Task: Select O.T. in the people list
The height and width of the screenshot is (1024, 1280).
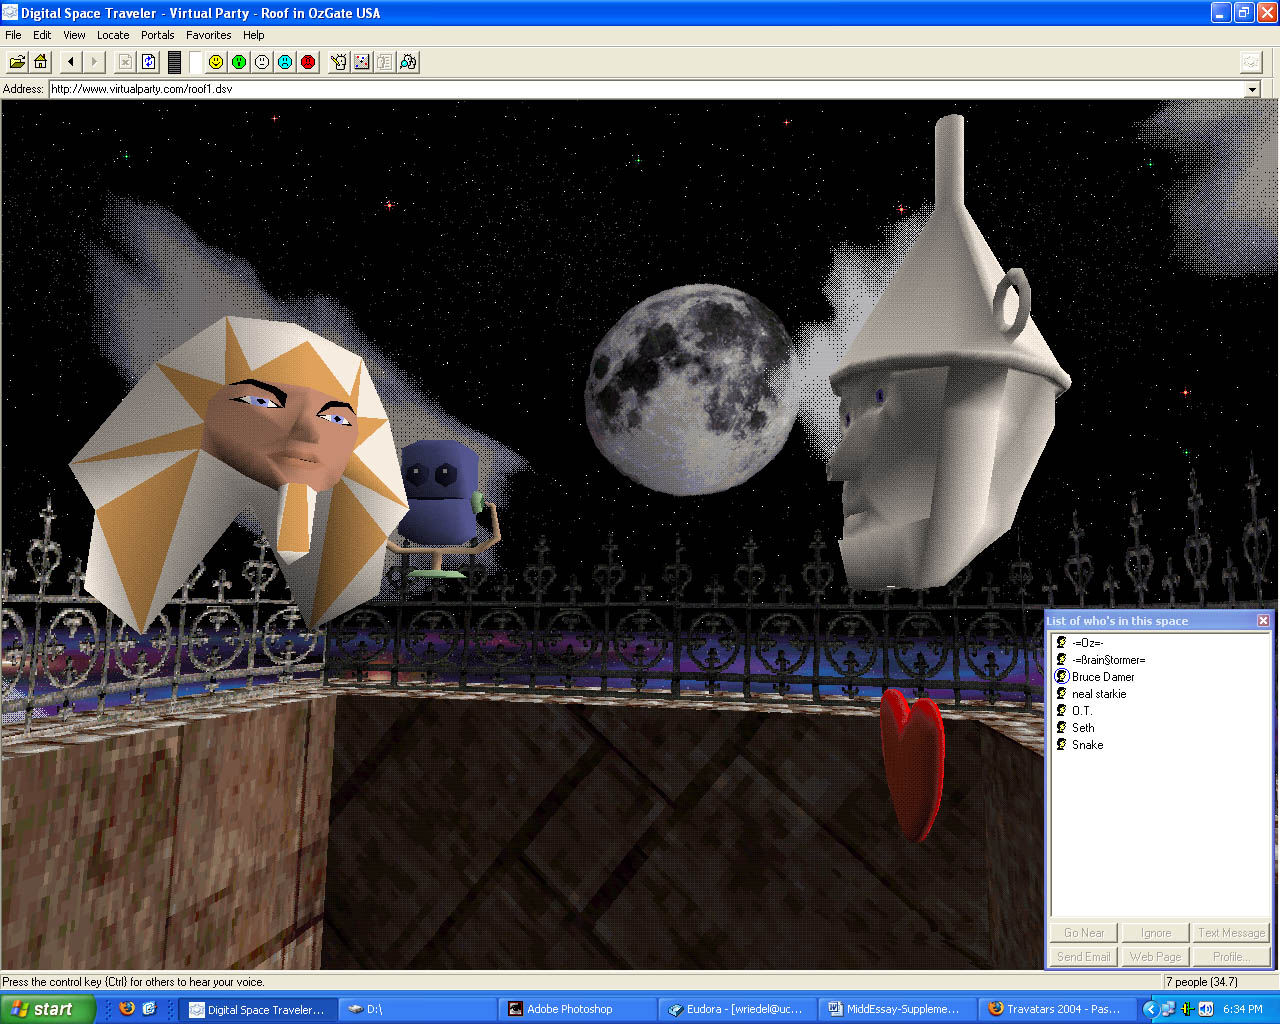Action: pyautogui.click(x=1082, y=711)
